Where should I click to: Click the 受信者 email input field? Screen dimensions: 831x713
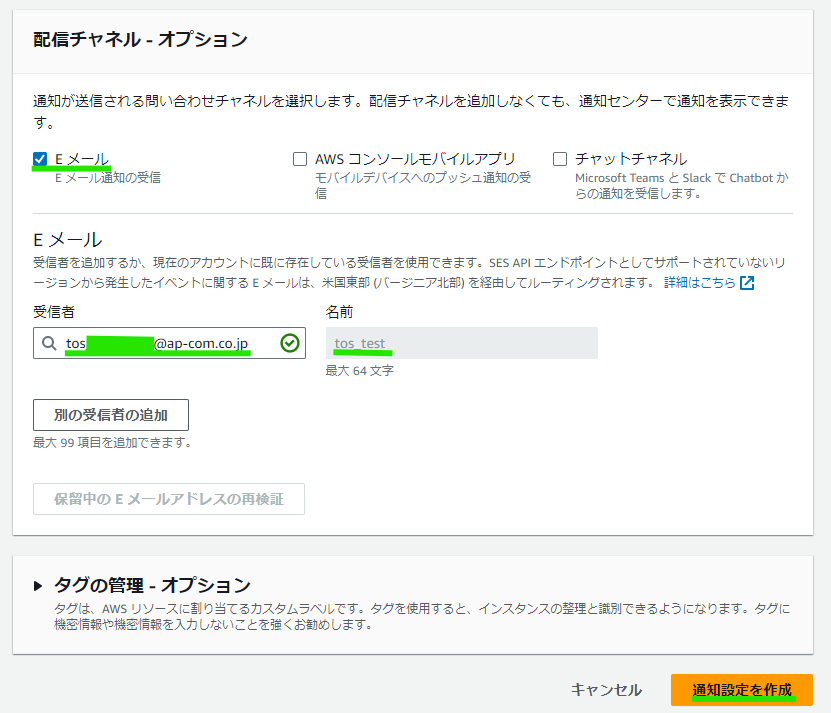(169, 343)
